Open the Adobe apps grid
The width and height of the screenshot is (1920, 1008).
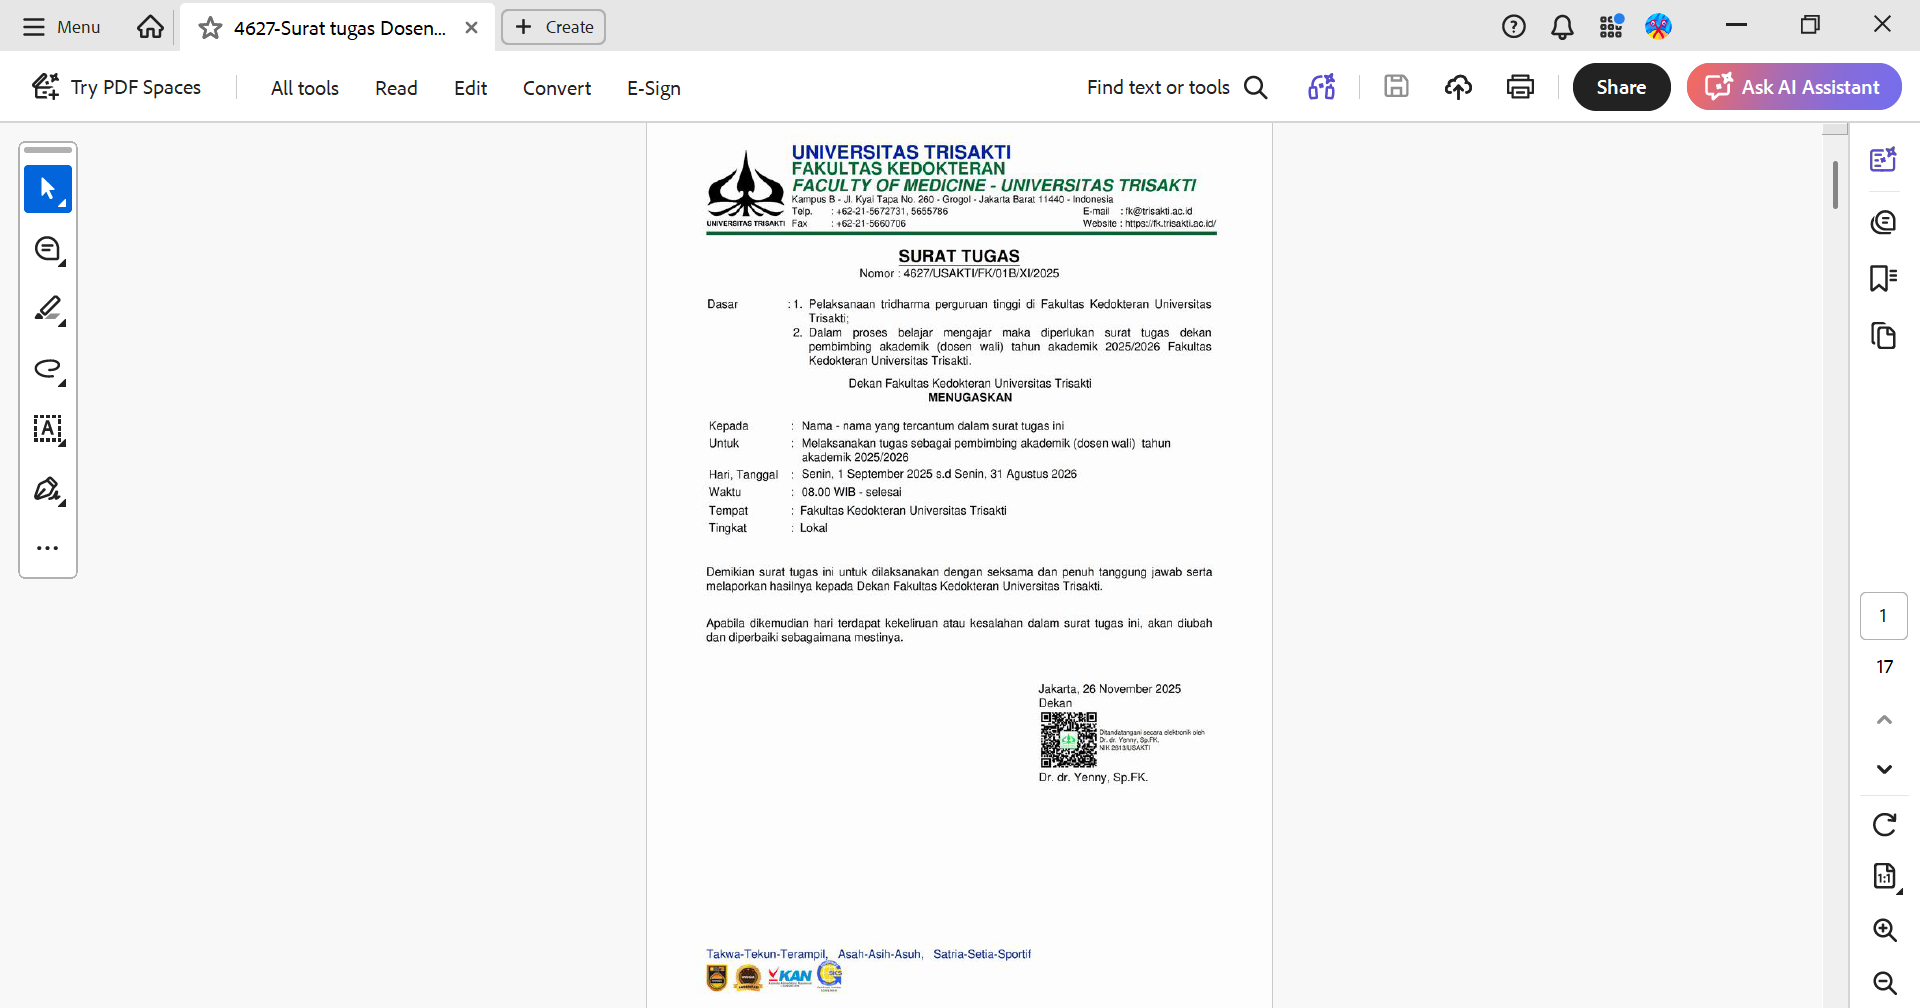coord(1611,27)
